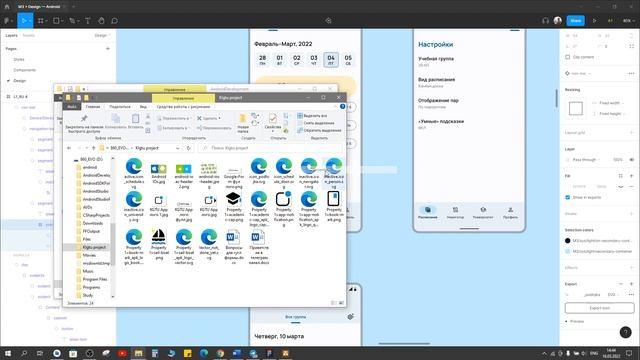Screen dimensions: 640x360
Task: Open the Home ribbon tab in Explorer
Action: [93, 107]
